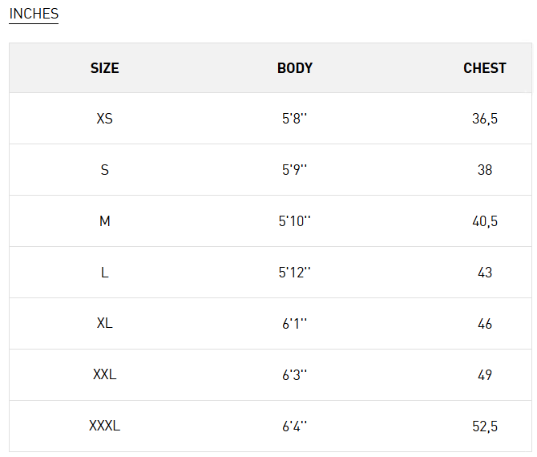
Task: Click the 43 chest measurement cell
Action: click(x=485, y=273)
